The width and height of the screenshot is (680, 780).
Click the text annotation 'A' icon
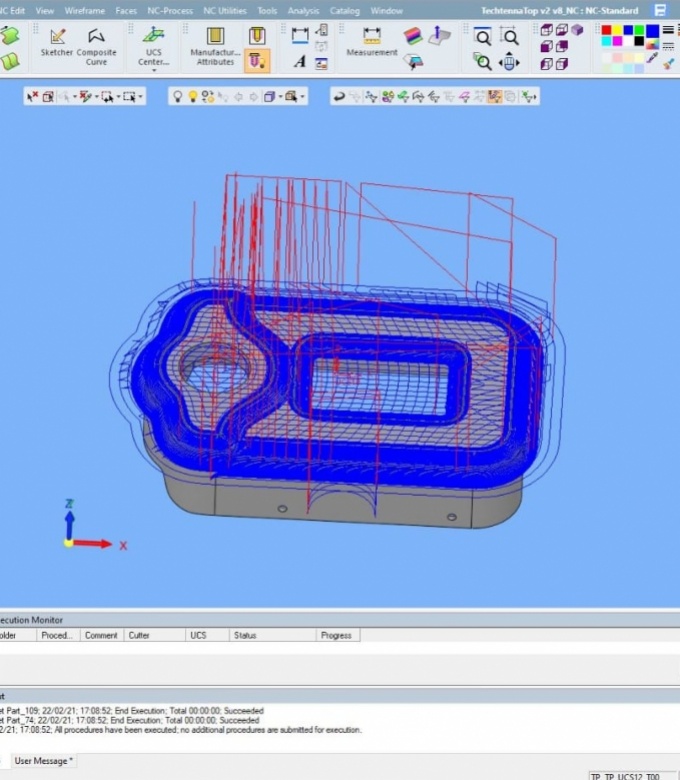click(x=299, y=61)
